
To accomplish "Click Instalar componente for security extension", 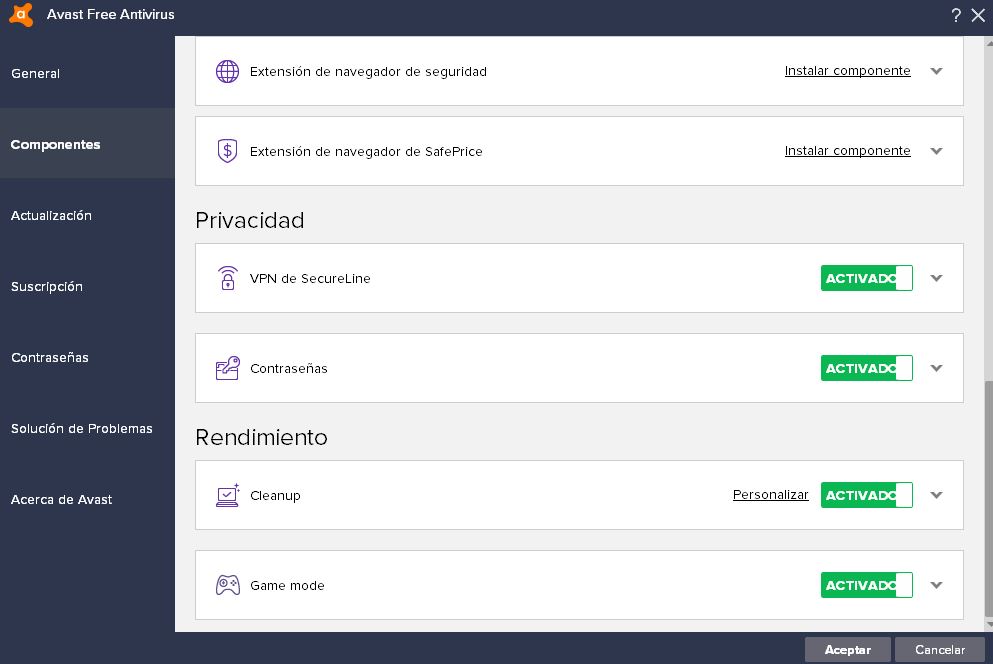I will (847, 71).
